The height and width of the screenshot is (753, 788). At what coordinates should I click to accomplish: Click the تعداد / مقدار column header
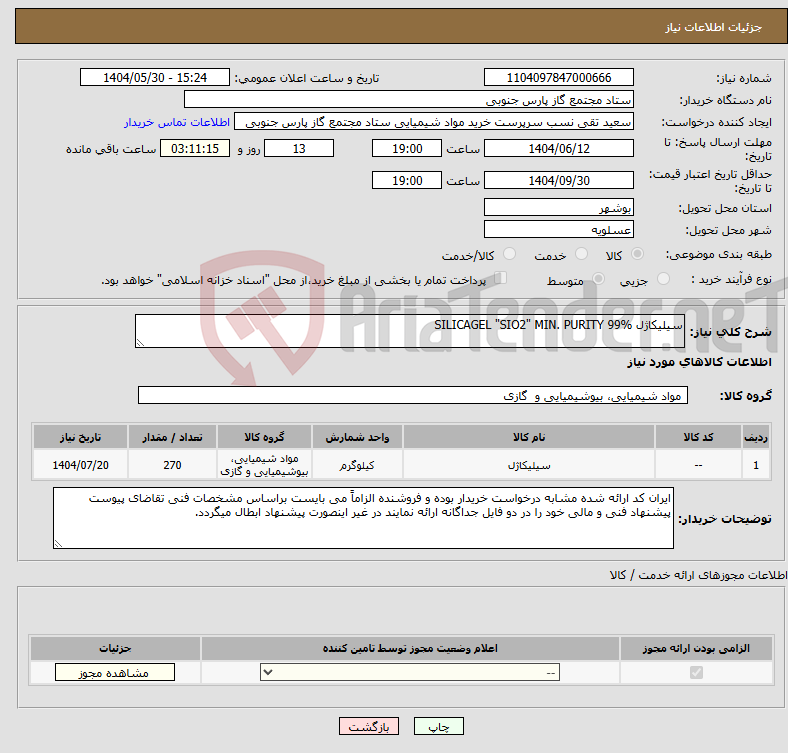point(172,437)
